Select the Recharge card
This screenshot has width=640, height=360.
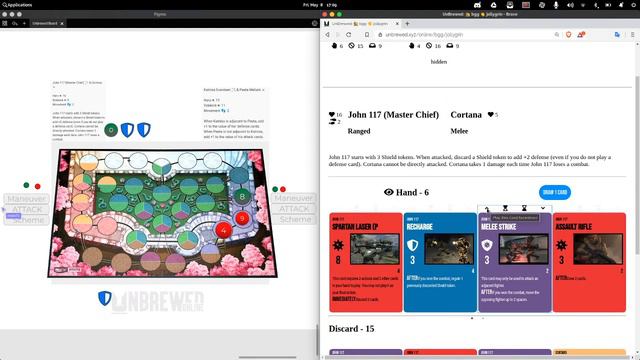pyautogui.click(x=440, y=262)
